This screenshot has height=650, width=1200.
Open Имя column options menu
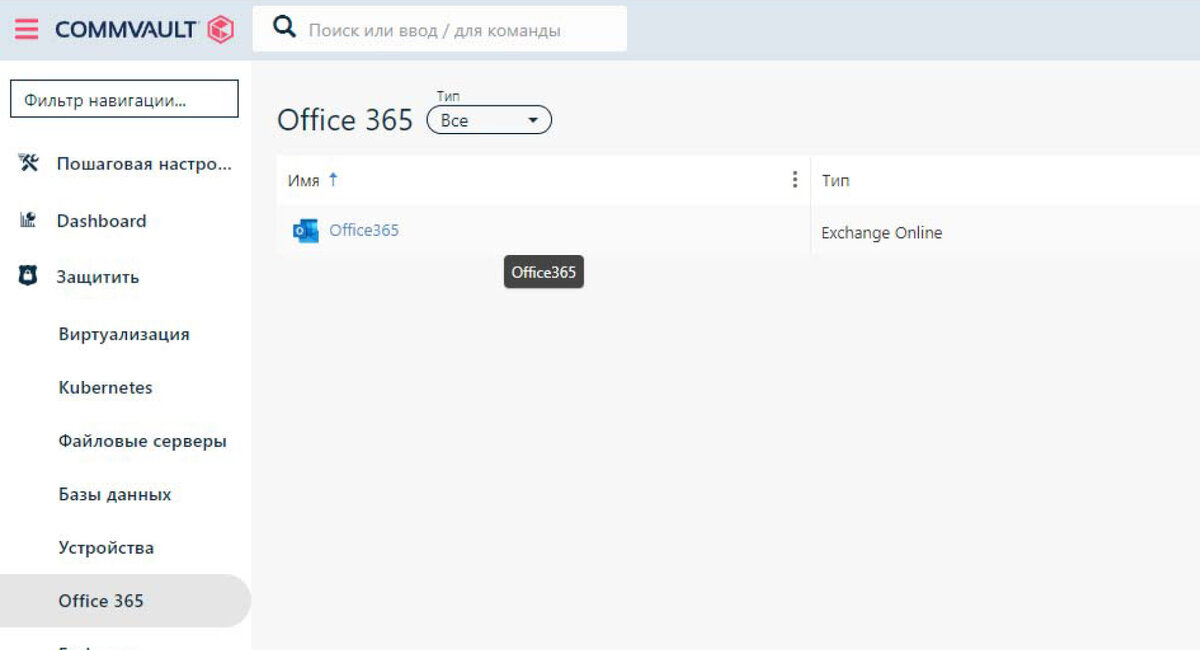(x=795, y=179)
